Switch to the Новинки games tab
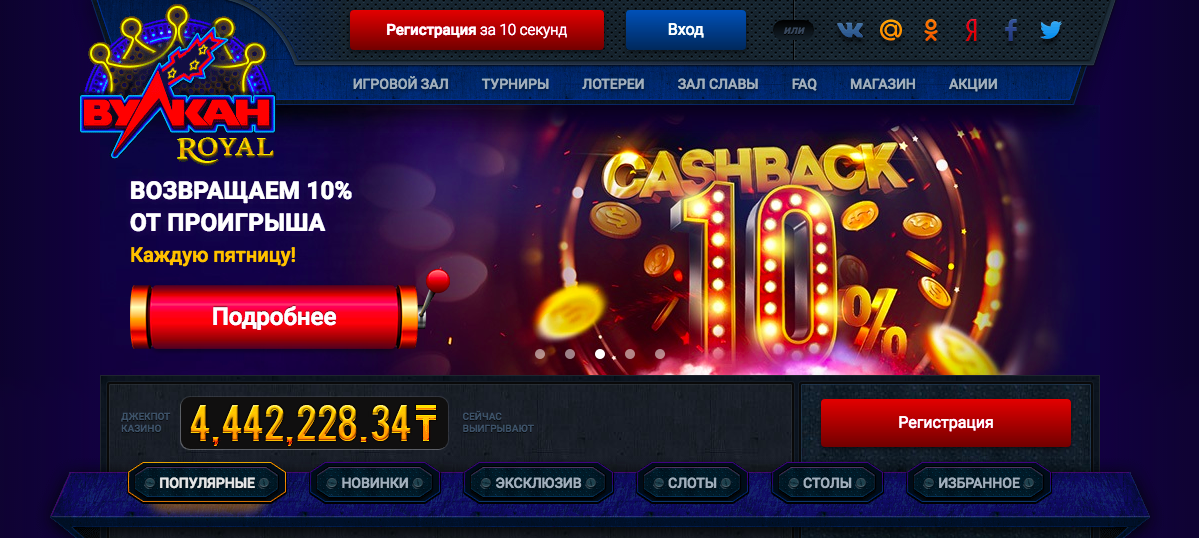 tap(375, 483)
